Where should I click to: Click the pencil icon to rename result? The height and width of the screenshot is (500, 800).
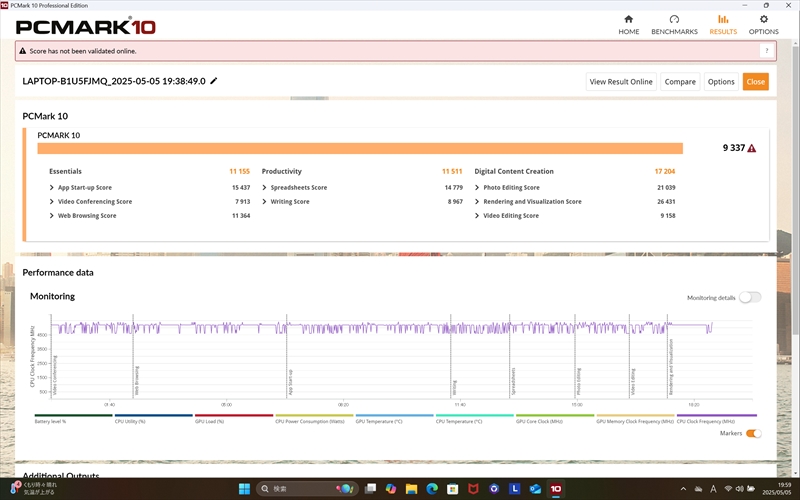tap(214, 81)
